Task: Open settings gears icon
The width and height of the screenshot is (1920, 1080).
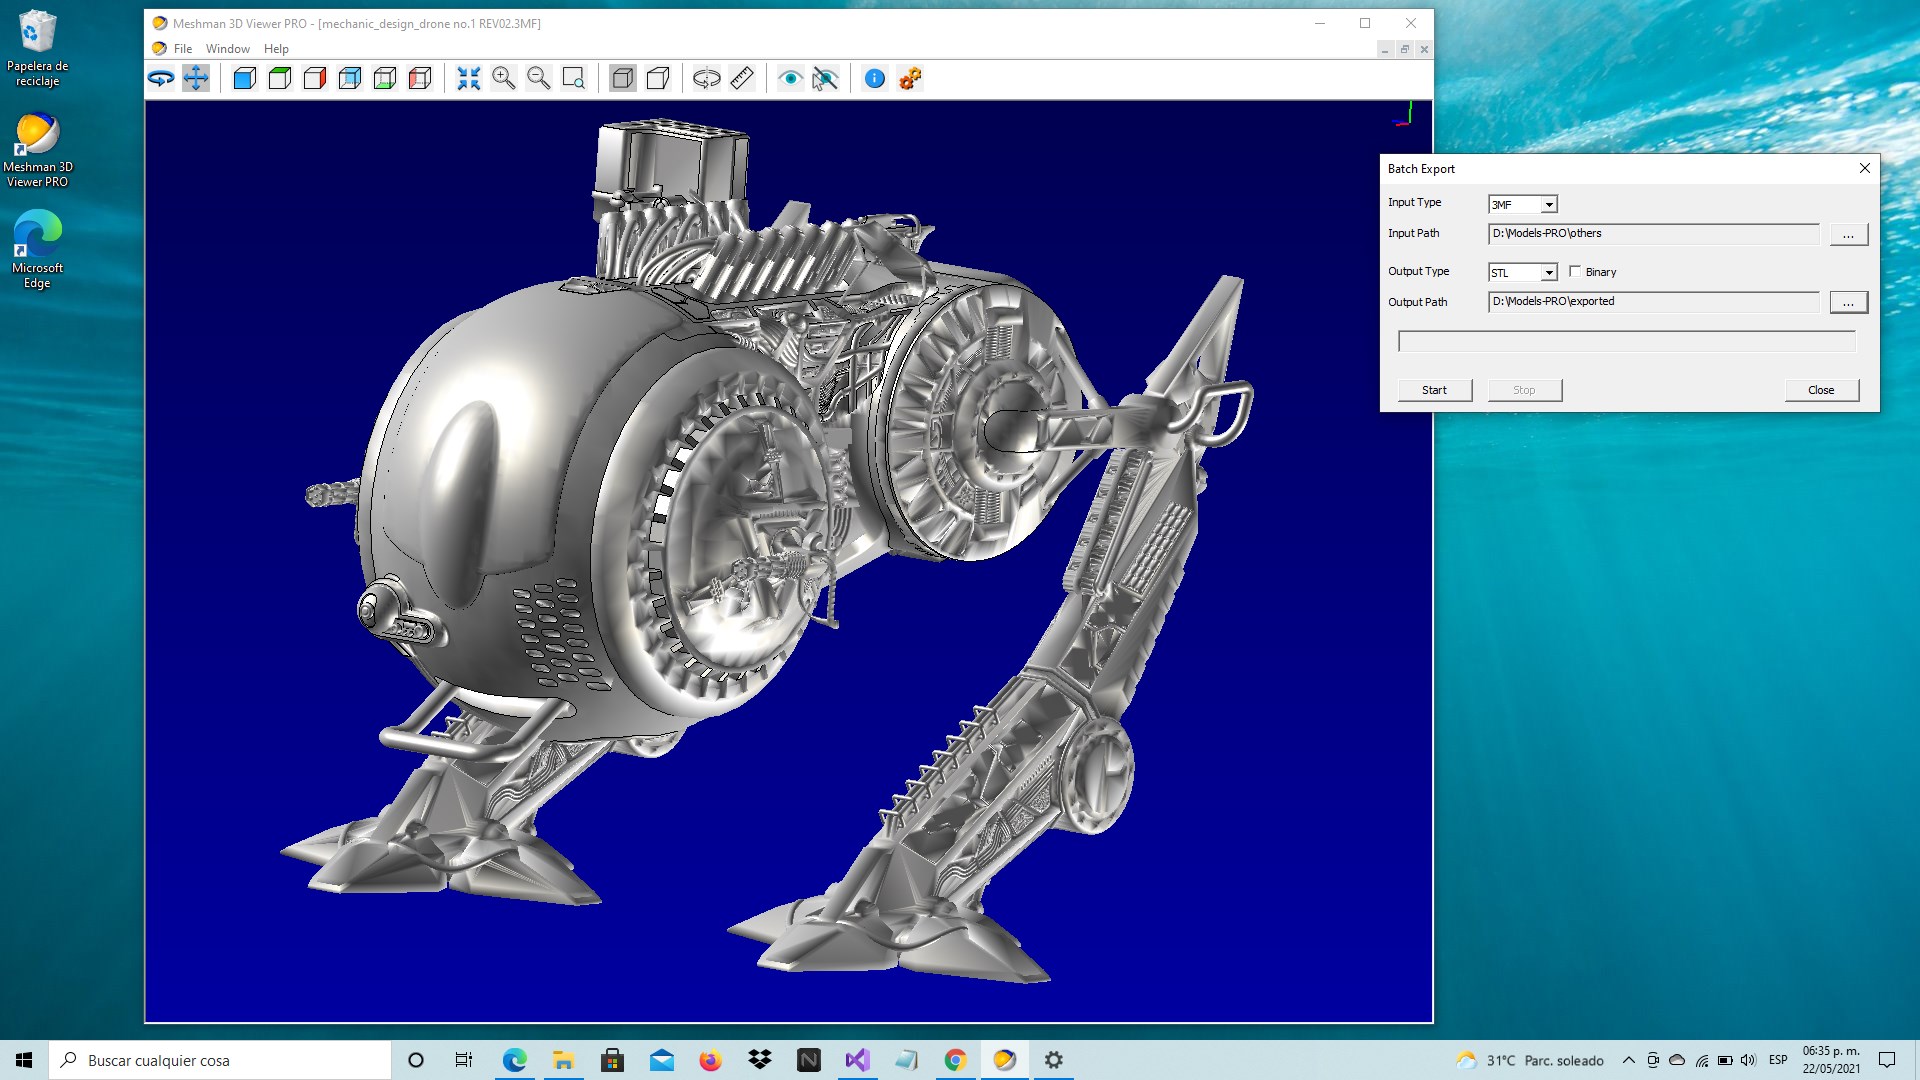Action: (x=910, y=78)
